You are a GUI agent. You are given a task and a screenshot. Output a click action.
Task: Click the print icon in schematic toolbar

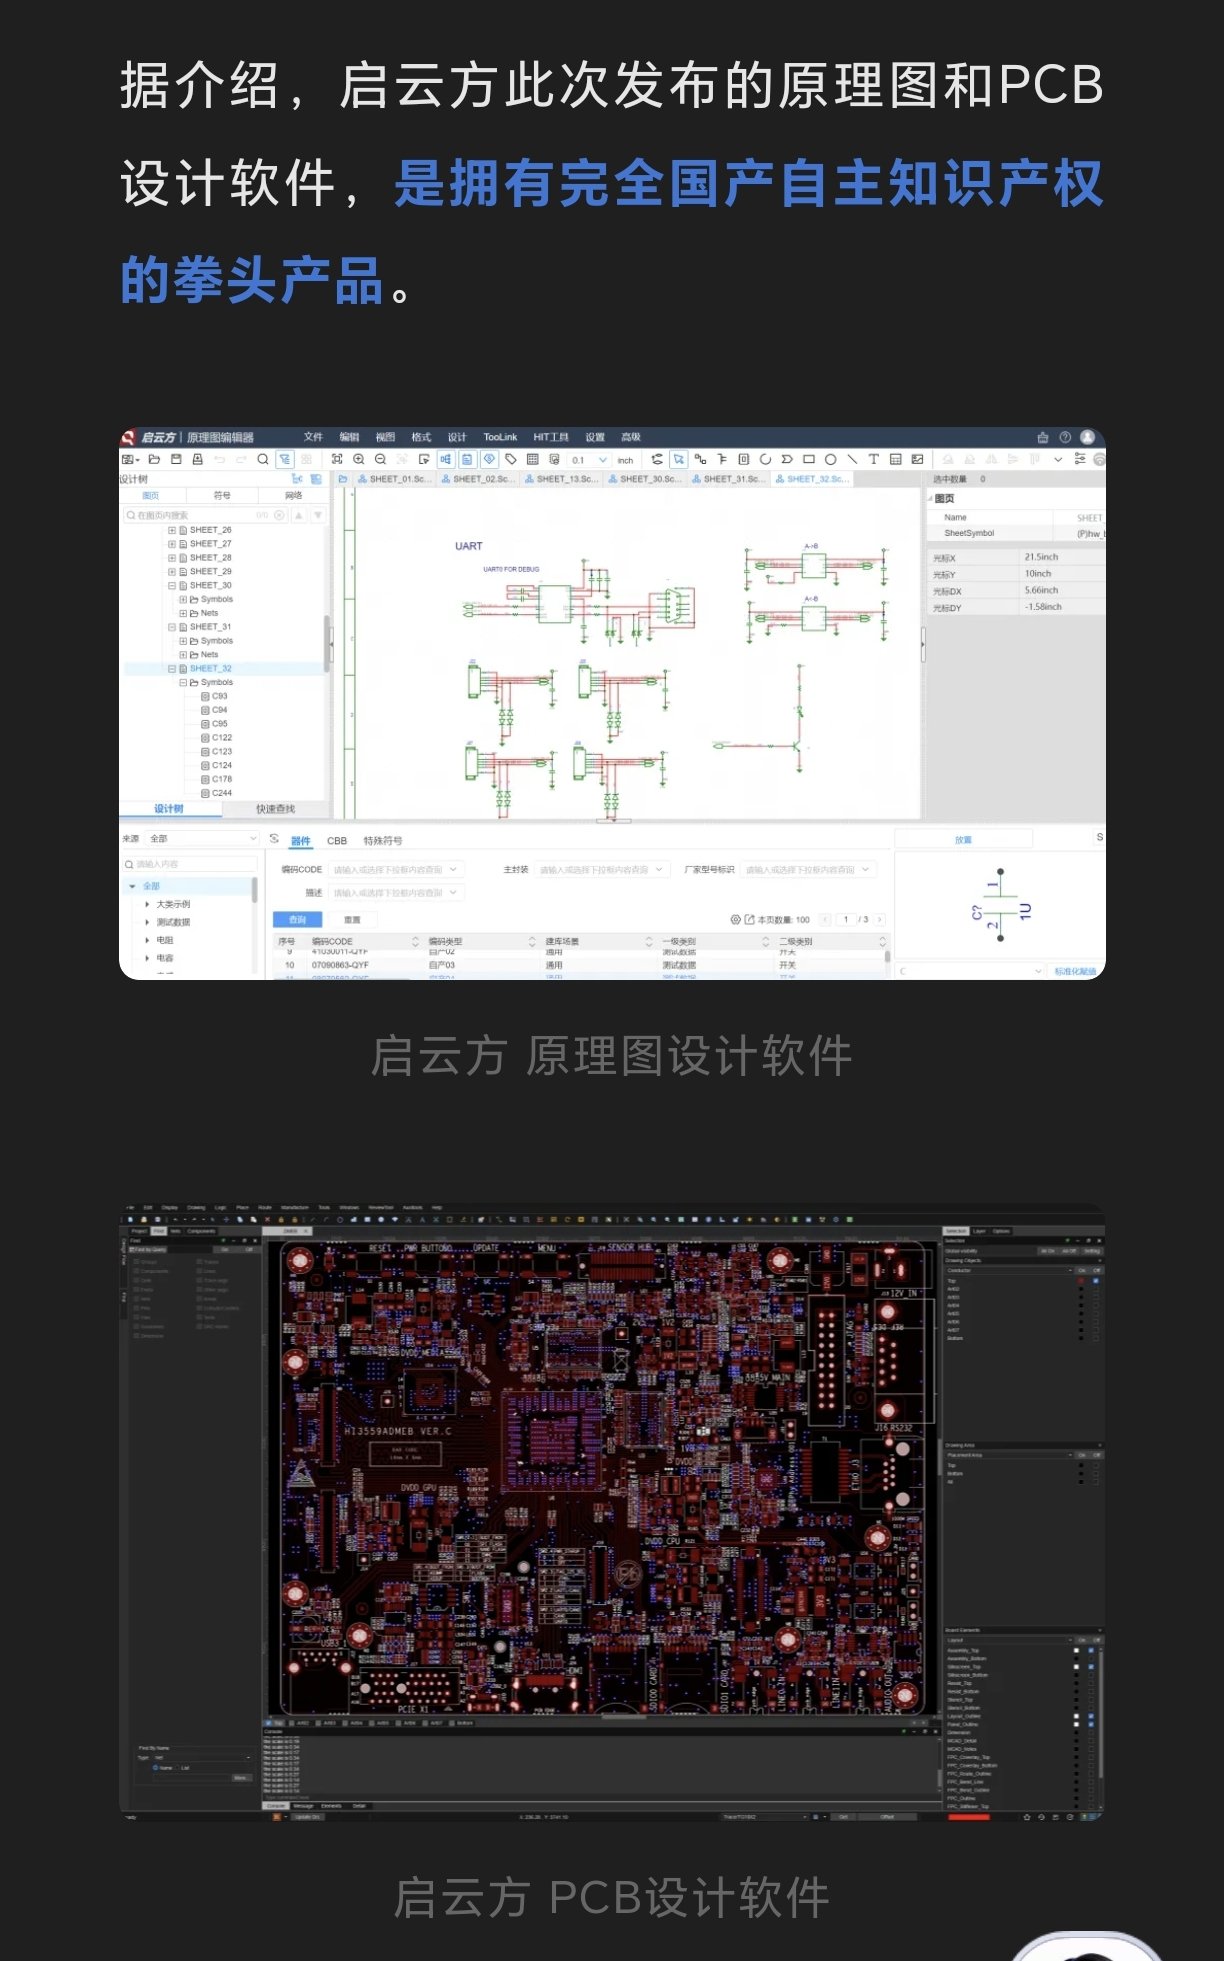coord(197,459)
